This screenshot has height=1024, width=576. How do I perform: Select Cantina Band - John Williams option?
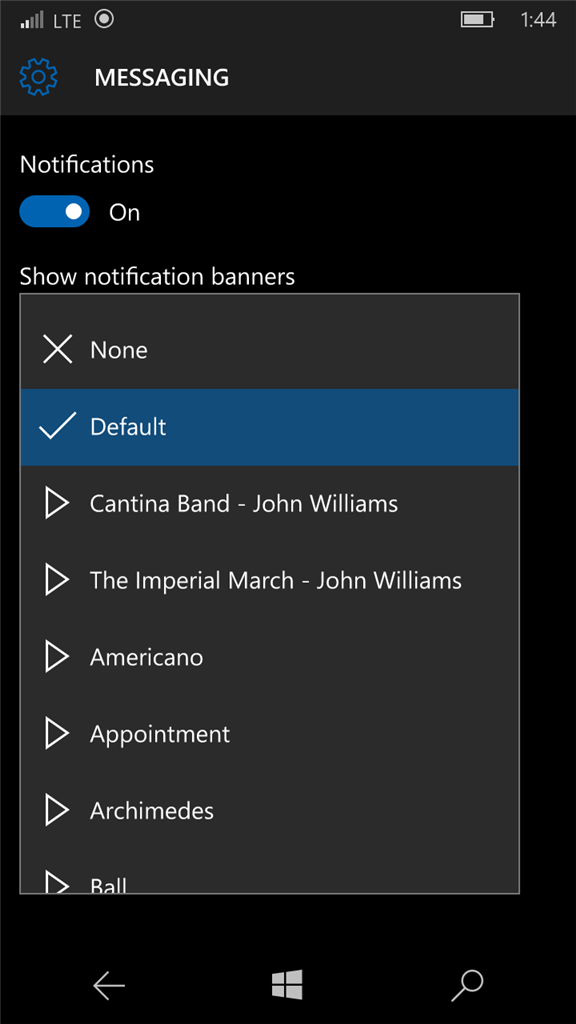click(270, 504)
